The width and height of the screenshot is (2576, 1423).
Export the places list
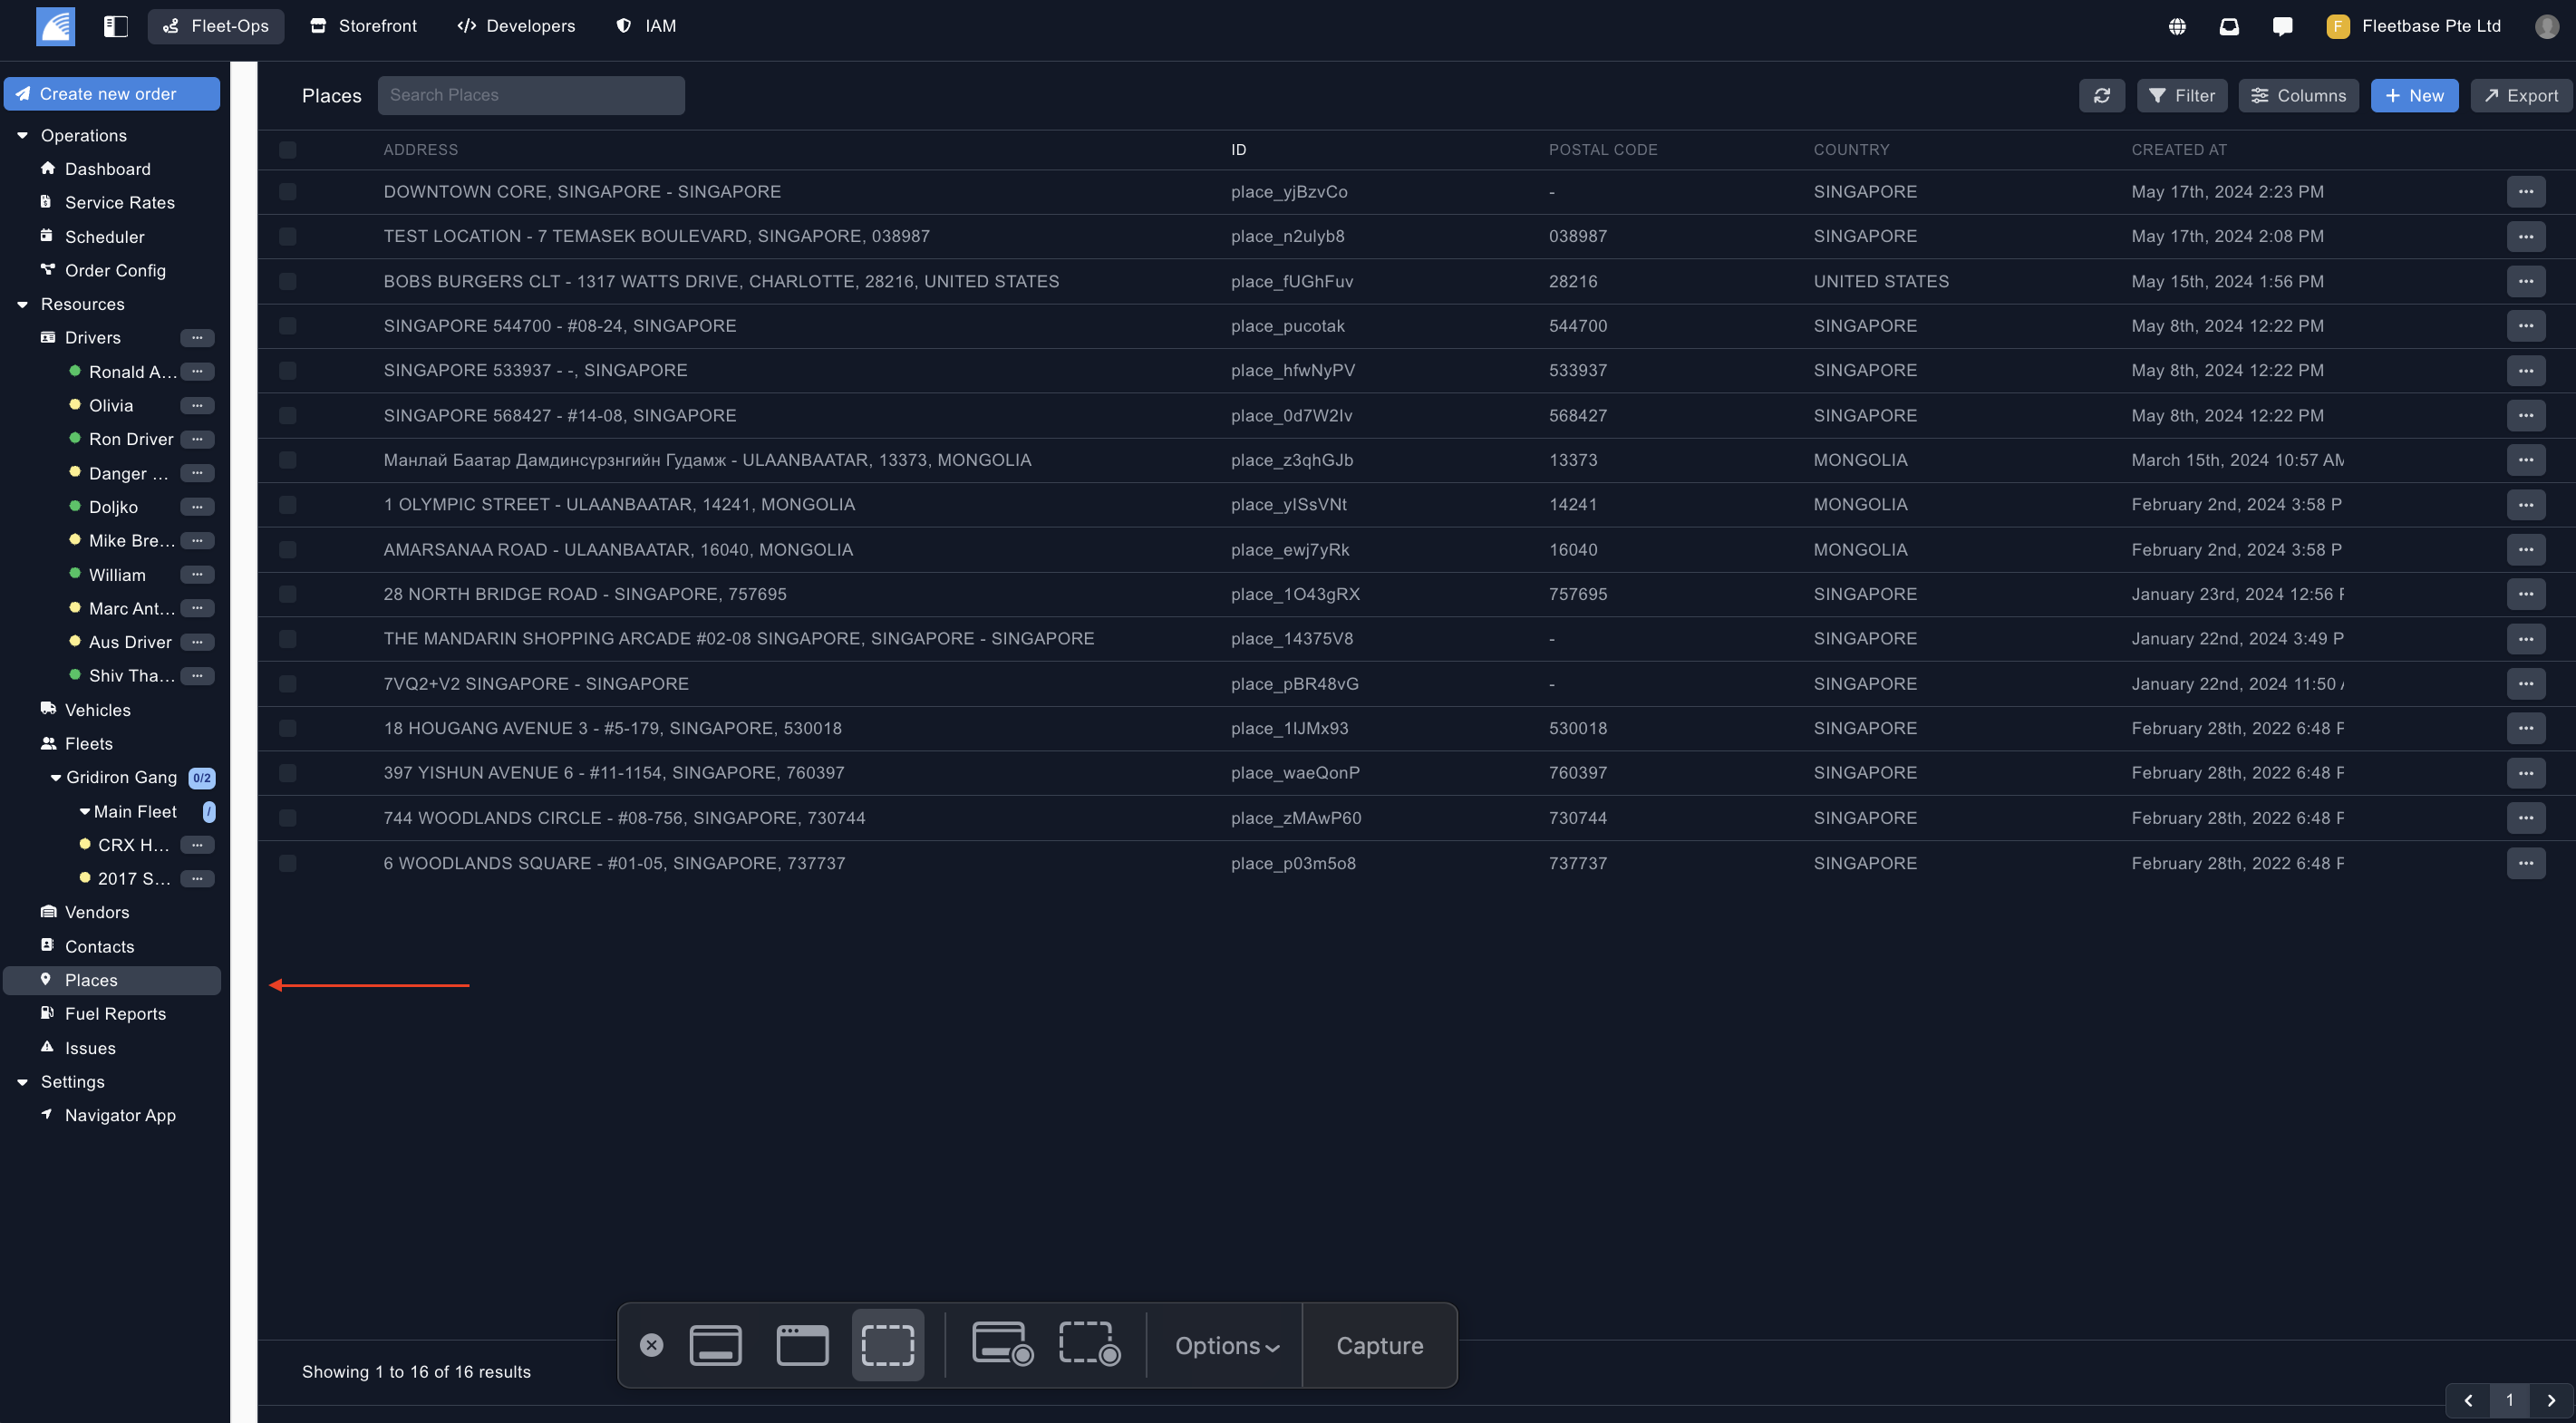click(x=2520, y=95)
